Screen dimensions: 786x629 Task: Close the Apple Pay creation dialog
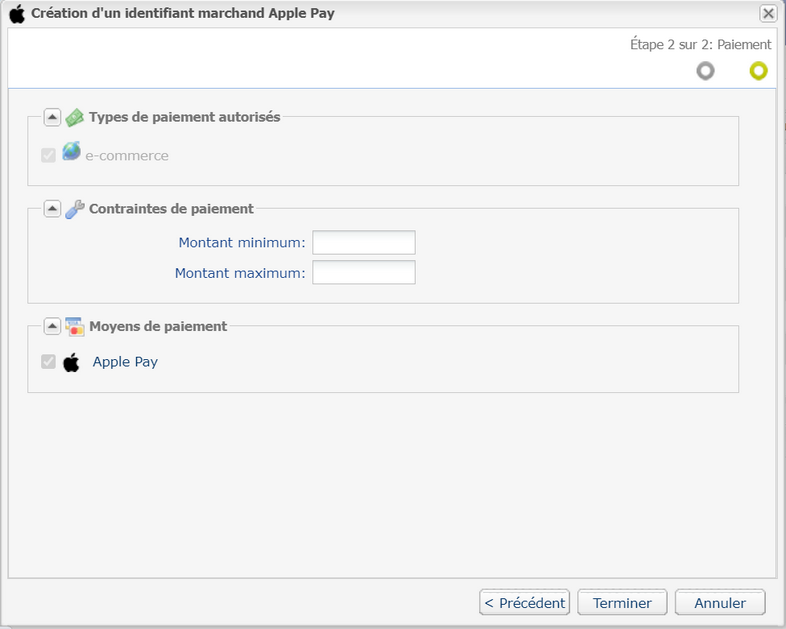coord(768,14)
